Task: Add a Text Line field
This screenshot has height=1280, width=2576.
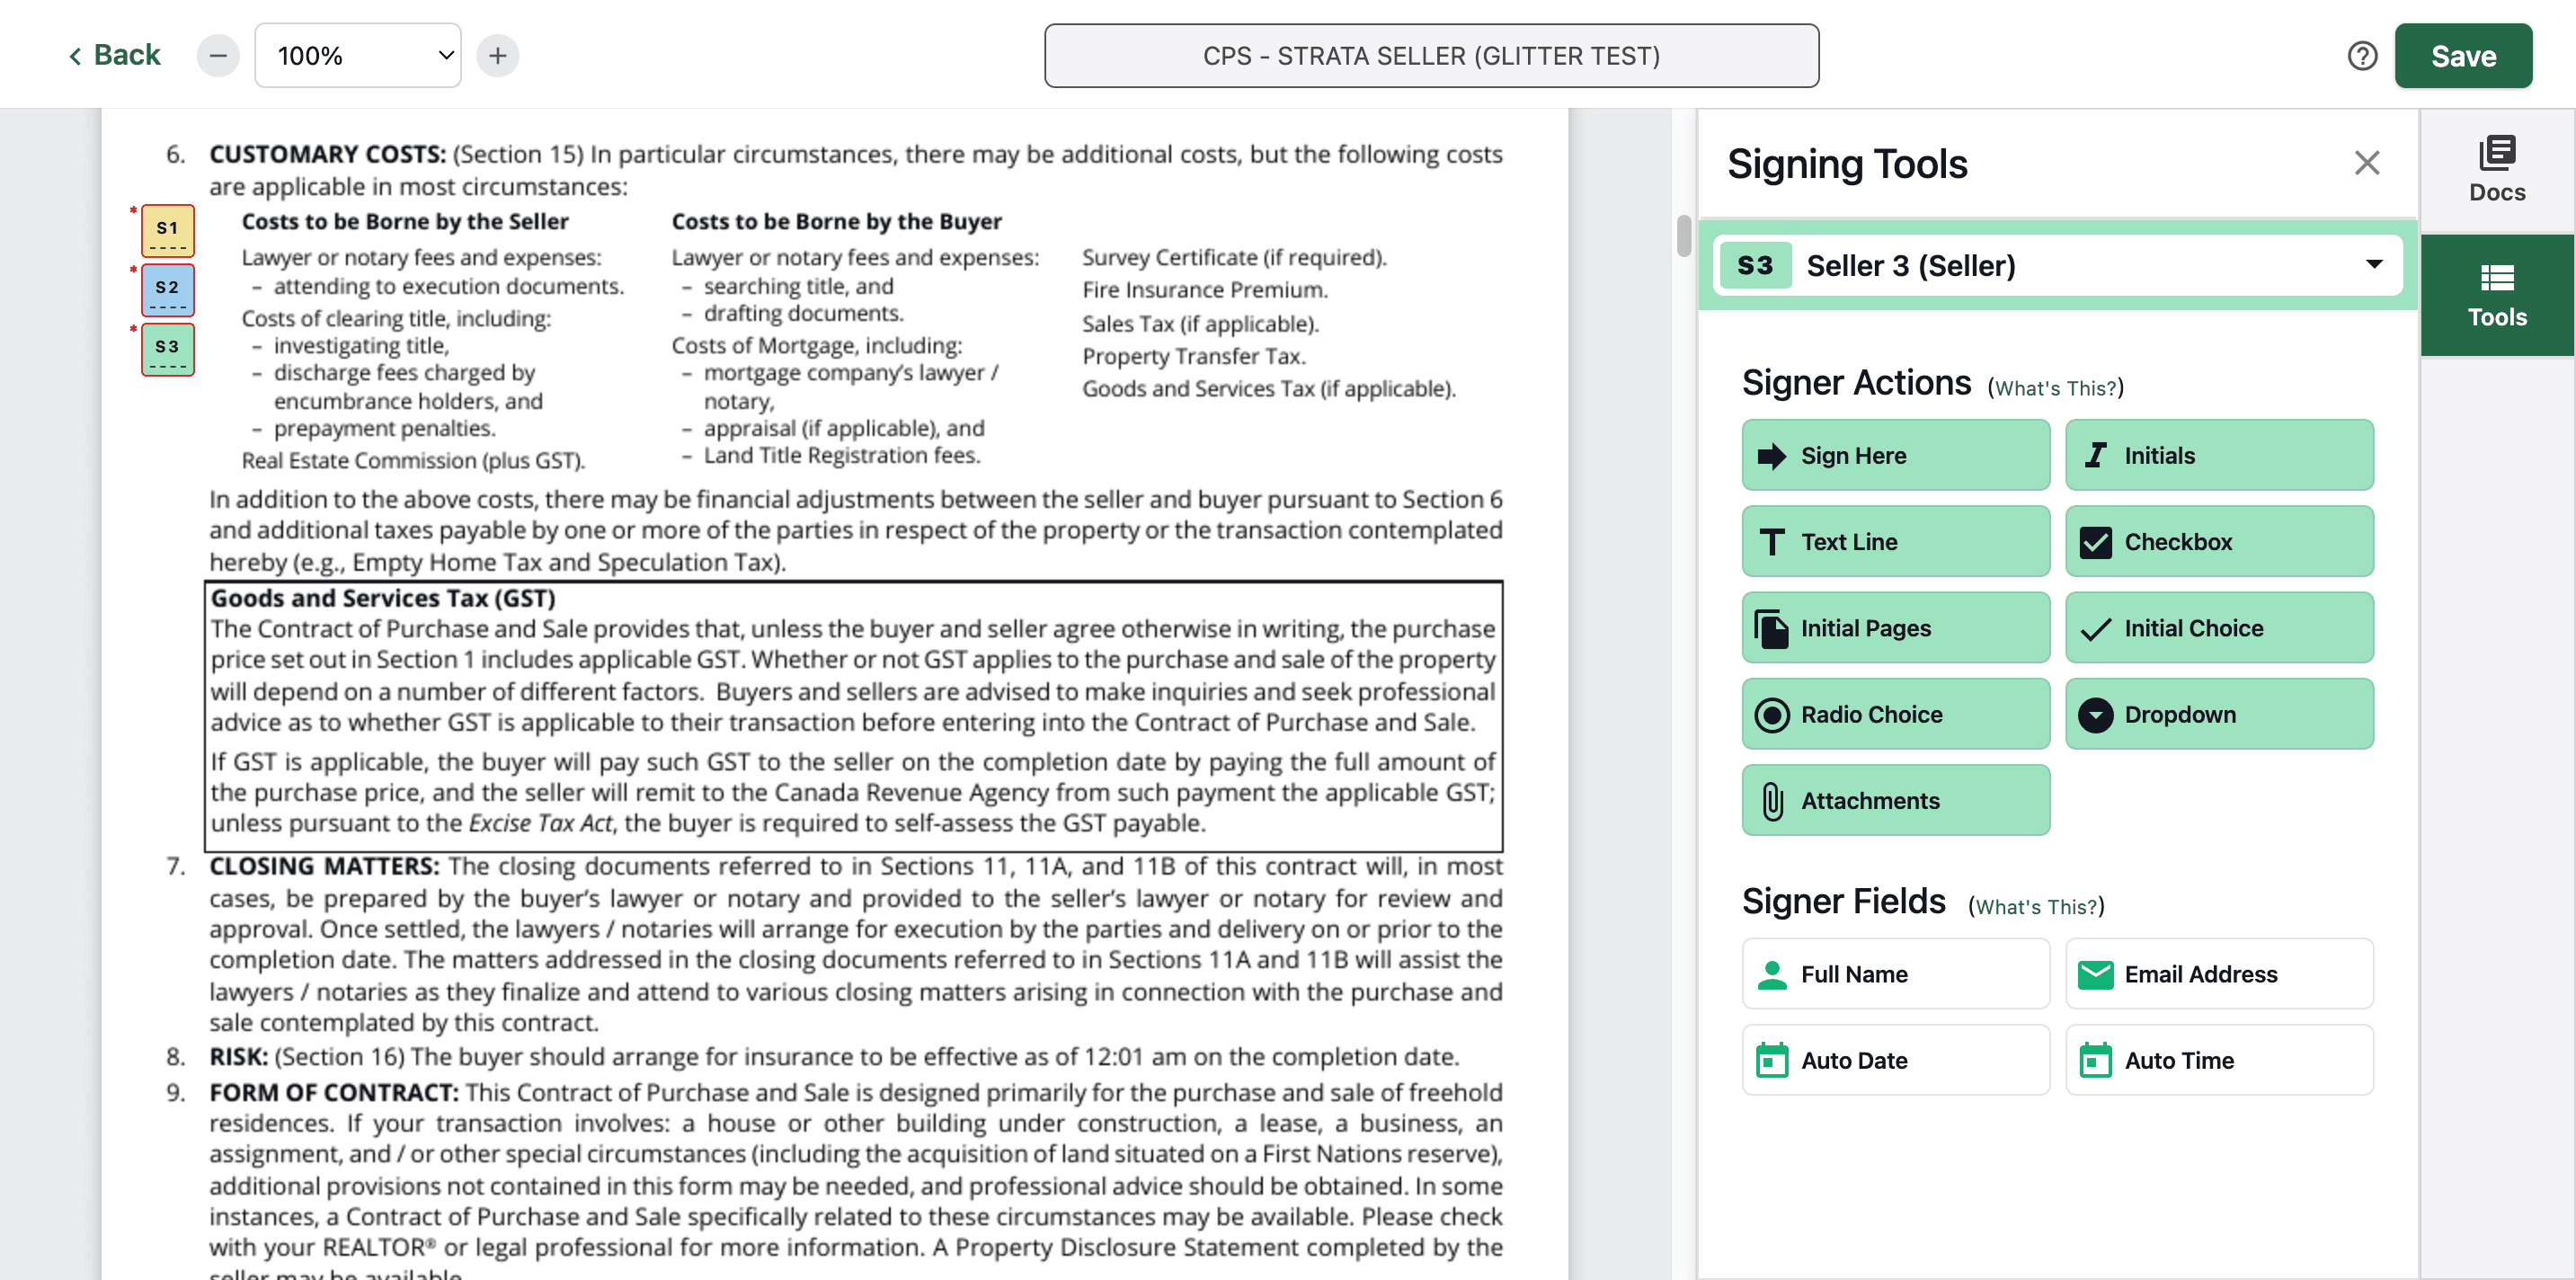Action: point(1895,541)
